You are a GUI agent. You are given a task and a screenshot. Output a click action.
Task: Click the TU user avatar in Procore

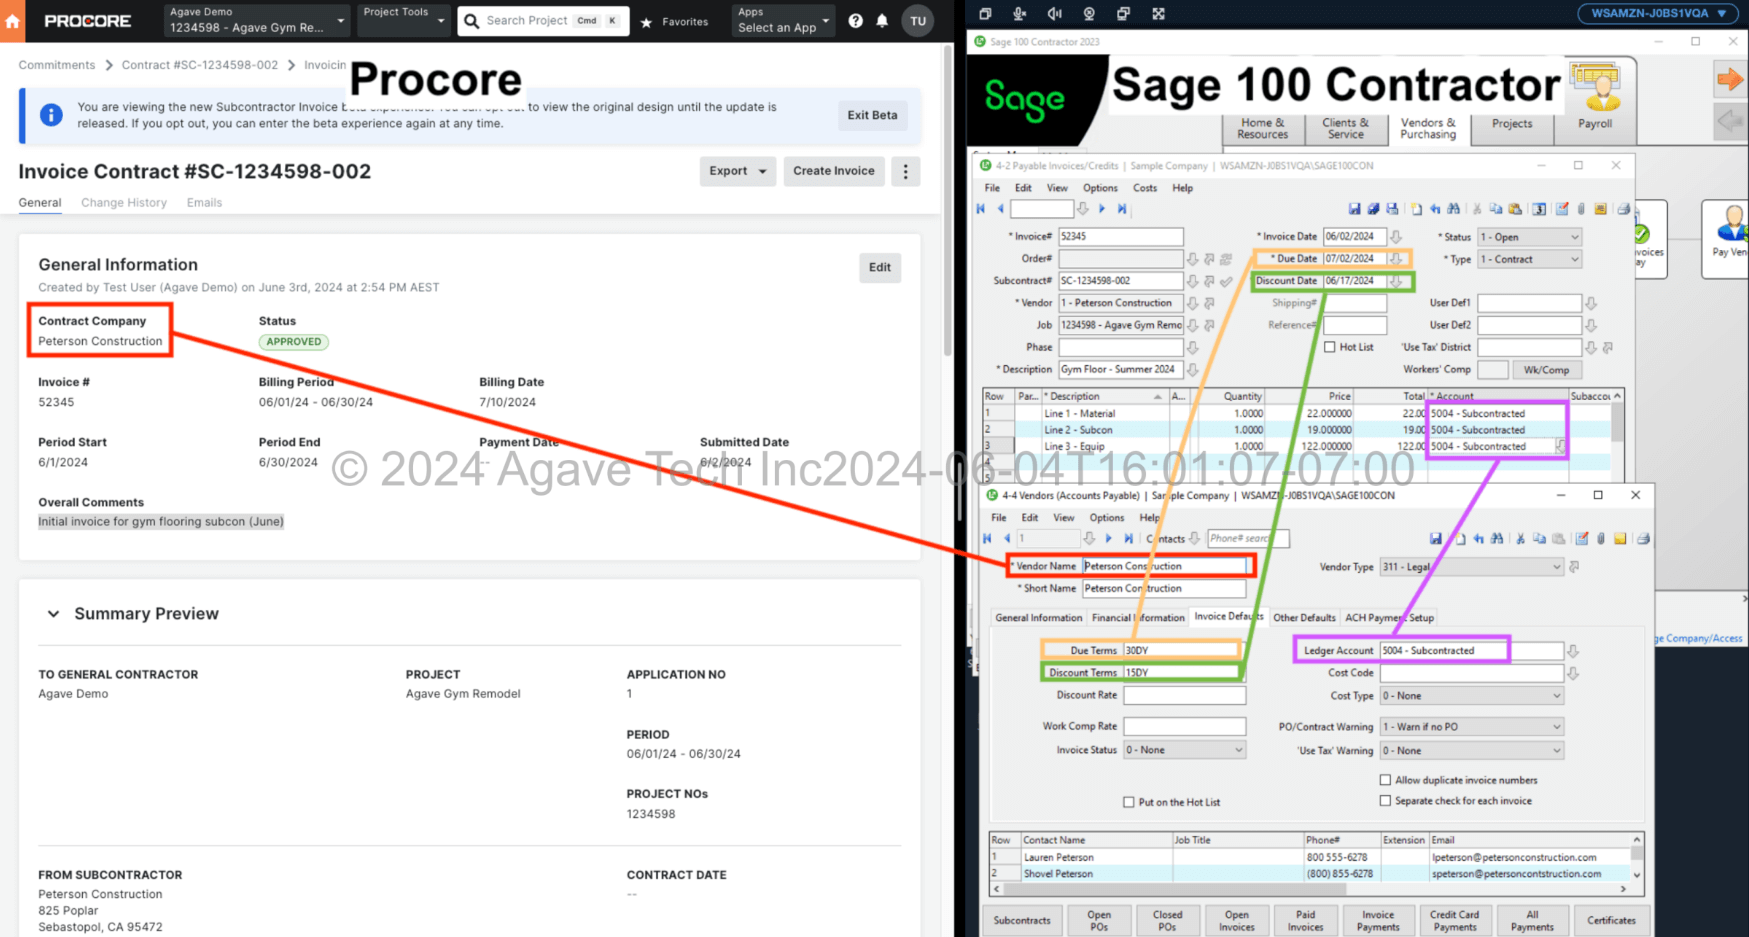(918, 21)
